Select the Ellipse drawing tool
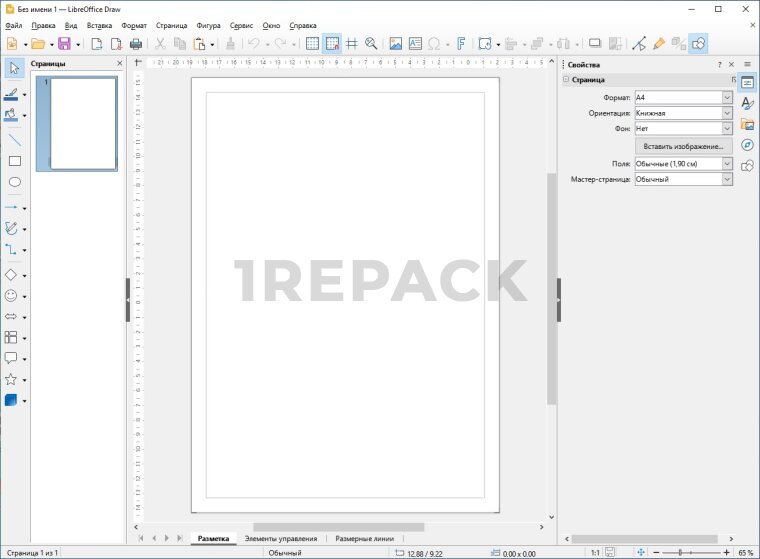The width and height of the screenshot is (760, 559). pos(14,182)
